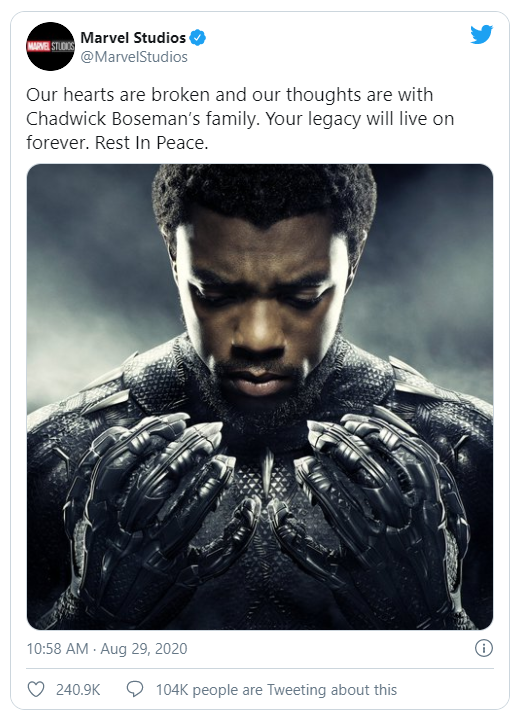
Task: Click the 'Our hearts are broken' text line
Action: pyautogui.click(x=229, y=95)
